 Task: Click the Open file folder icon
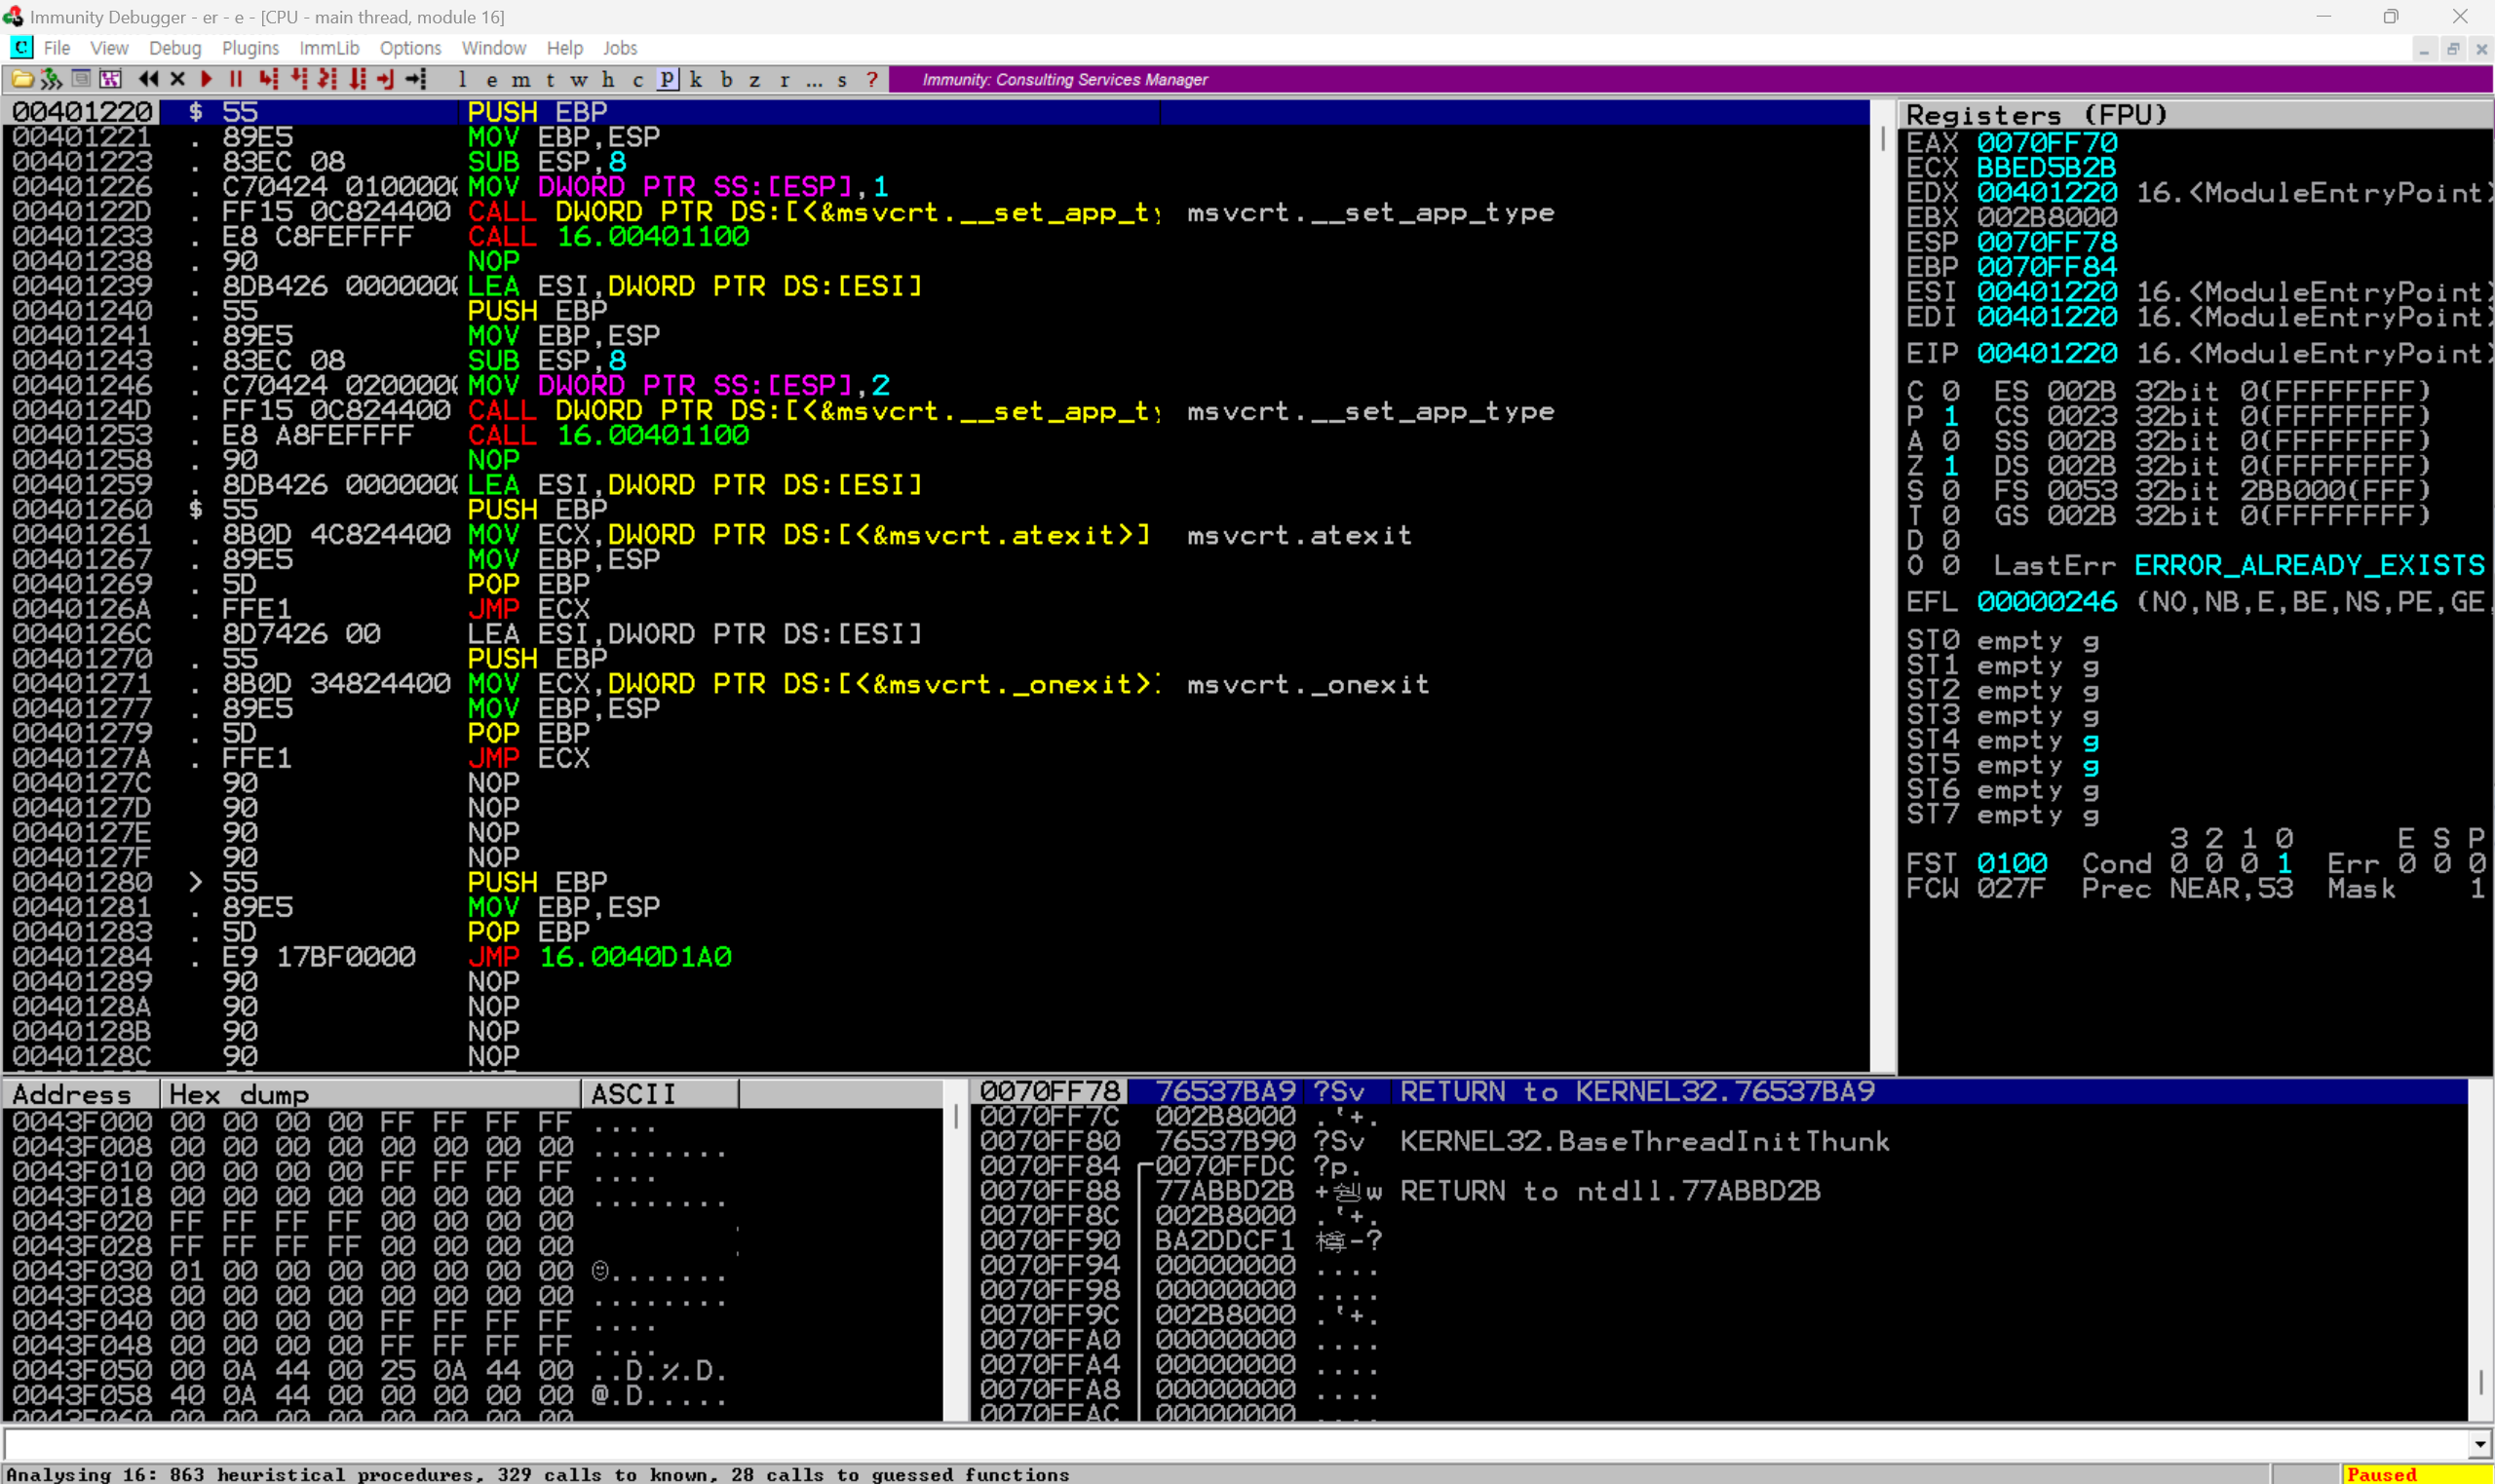22,79
